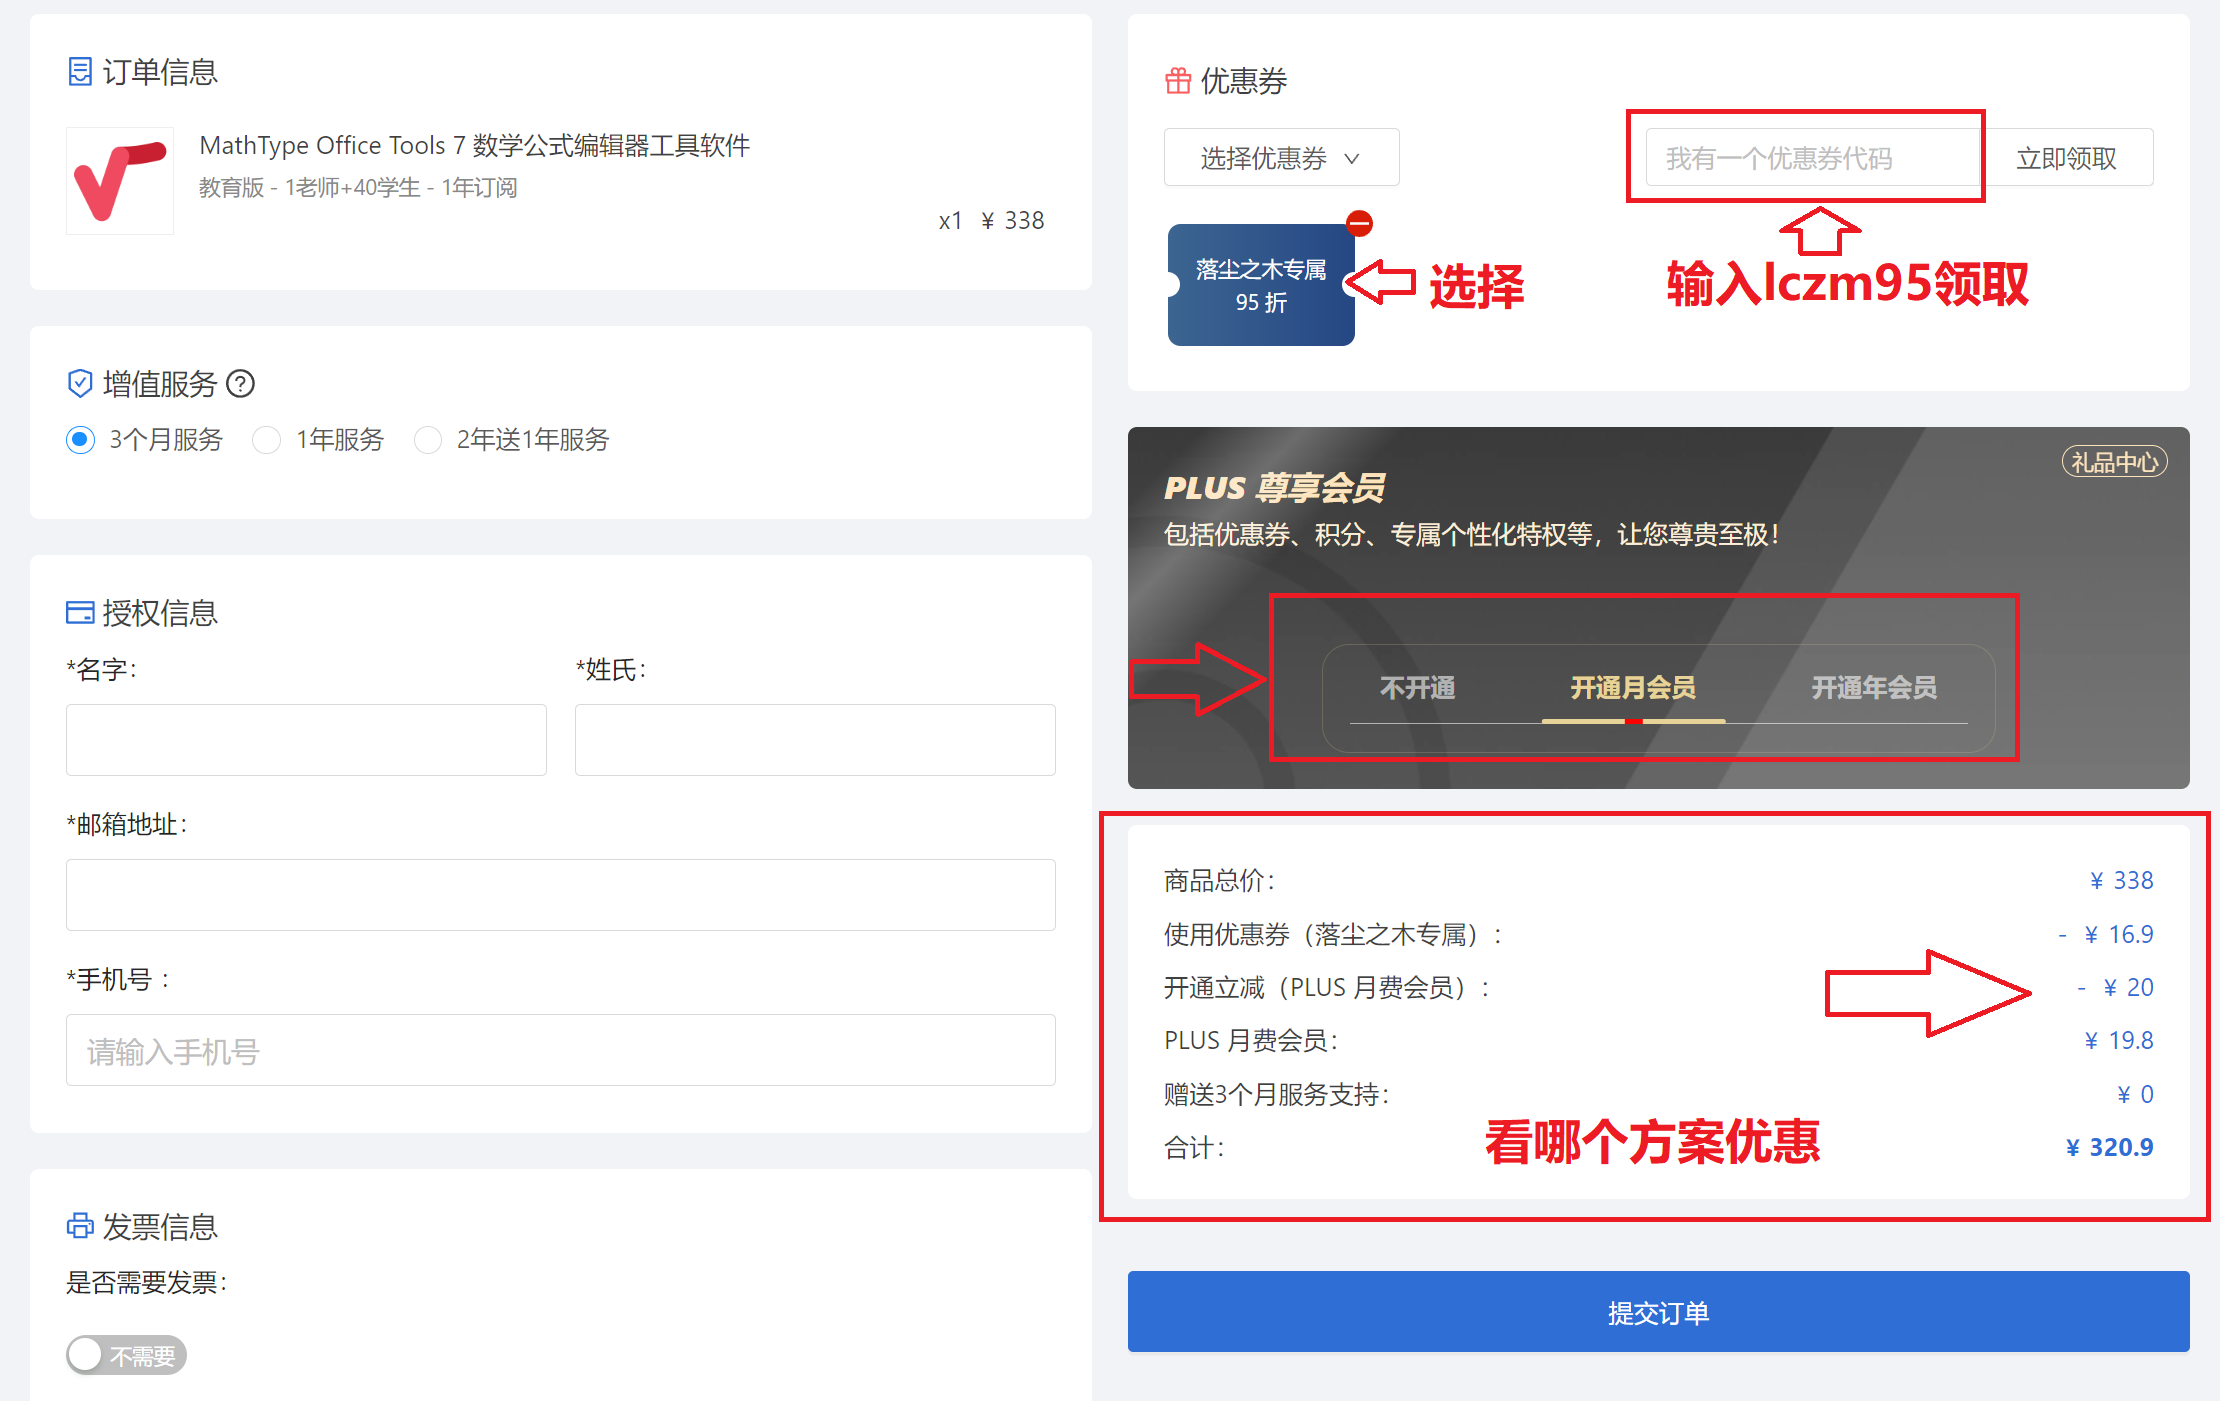Click the 合计 total ¥ 320.9 value
The image size is (2220, 1401).
click(x=2109, y=1147)
